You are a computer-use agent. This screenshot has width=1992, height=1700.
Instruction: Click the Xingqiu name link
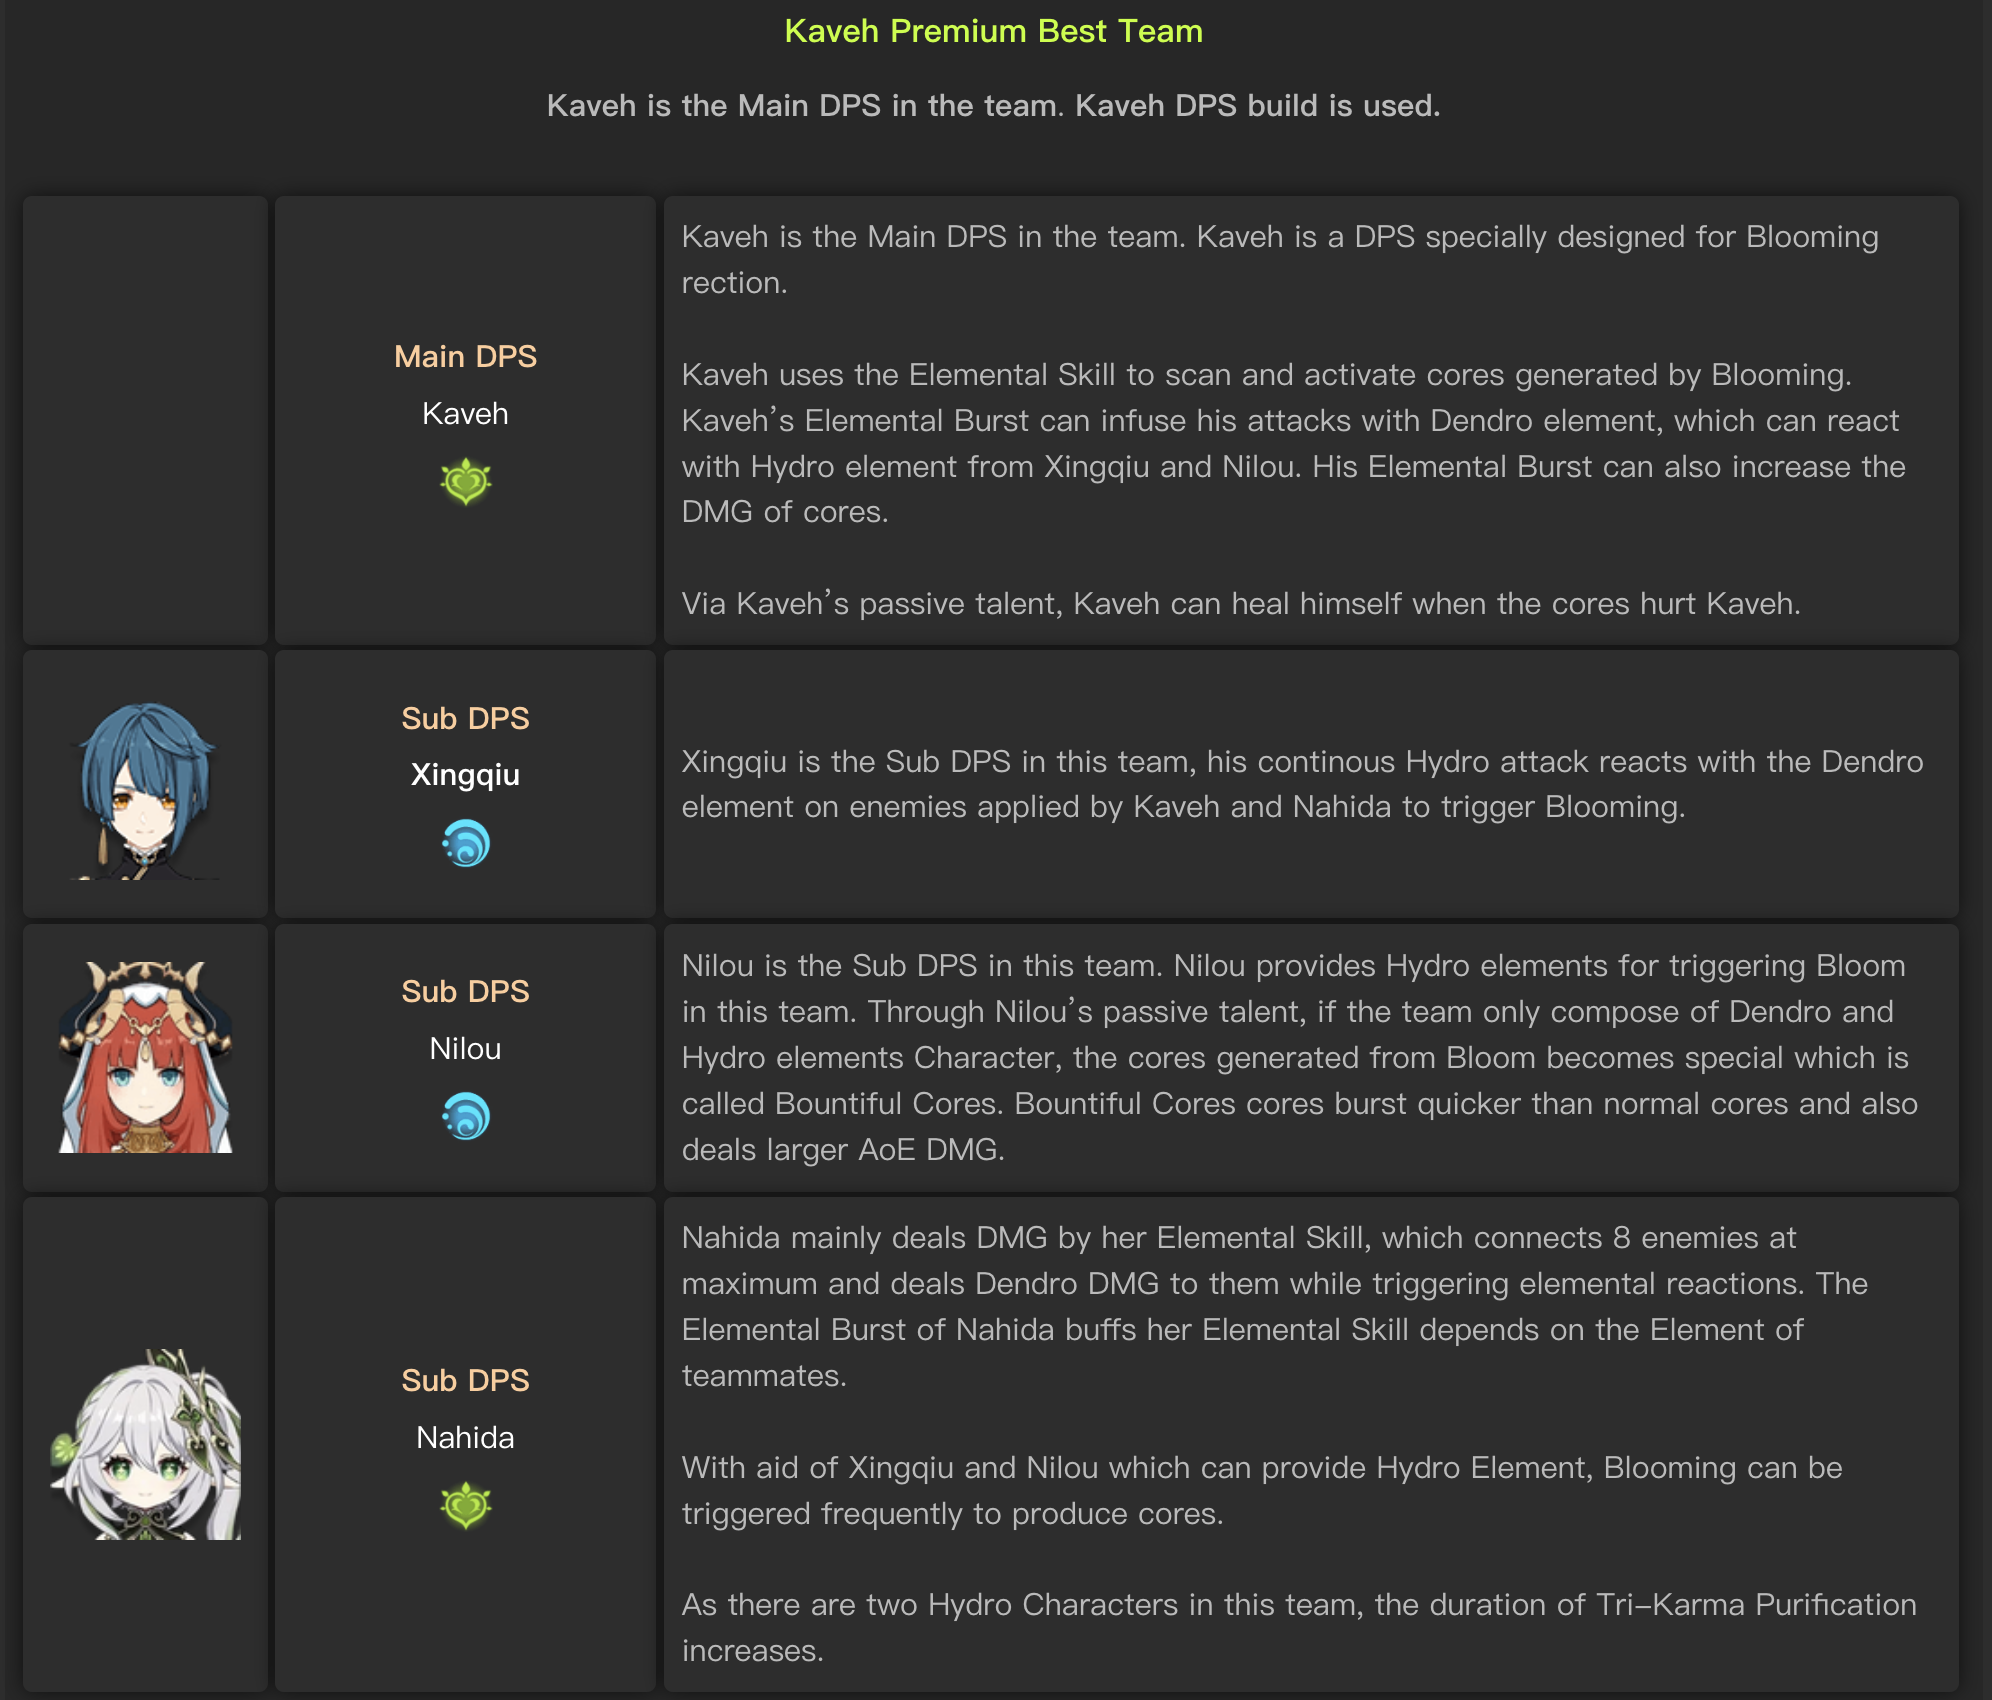coord(465,775)
